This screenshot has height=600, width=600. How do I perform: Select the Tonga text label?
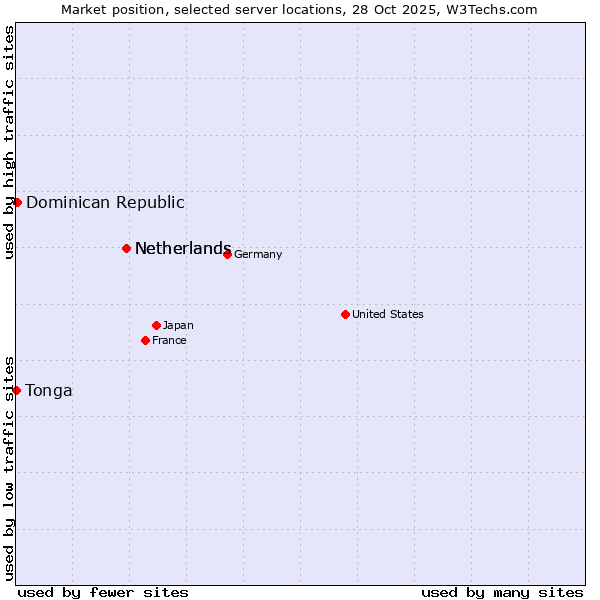(49, 390)
